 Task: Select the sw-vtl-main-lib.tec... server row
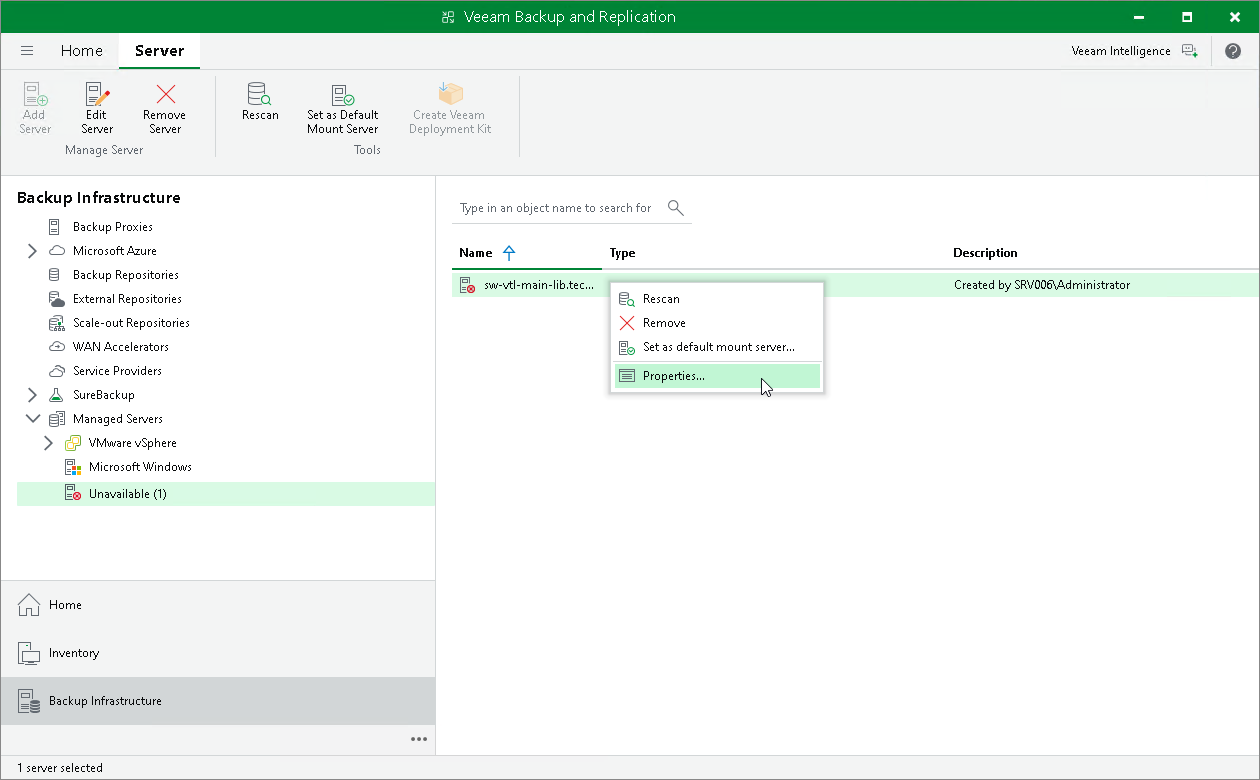(855, 285)
